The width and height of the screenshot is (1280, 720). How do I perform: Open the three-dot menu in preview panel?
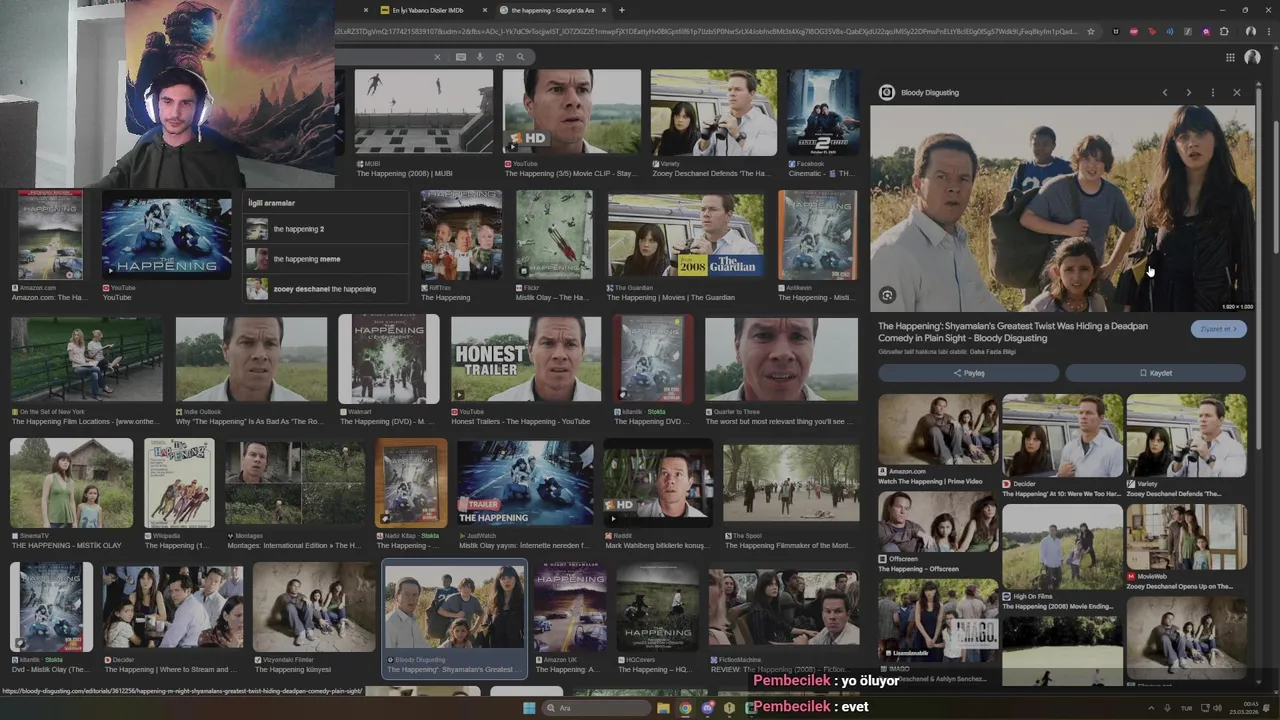coord(1212,92)
